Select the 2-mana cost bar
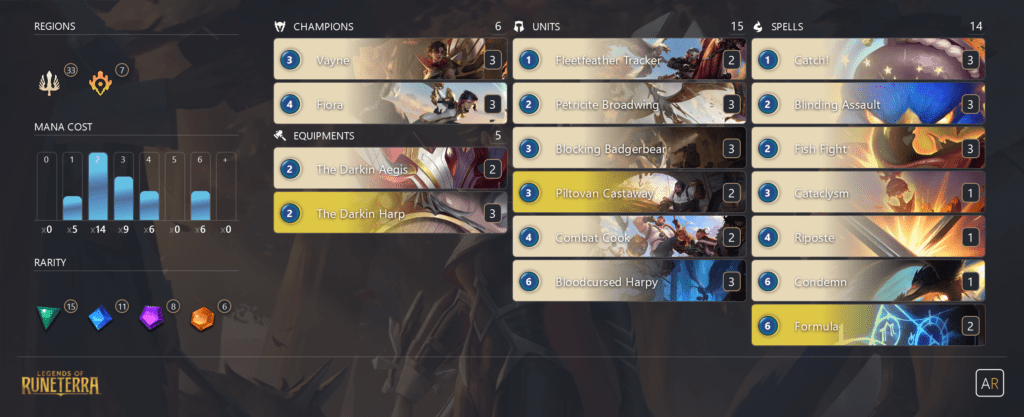Viewport: 1024px width, 417px height. 98,186
